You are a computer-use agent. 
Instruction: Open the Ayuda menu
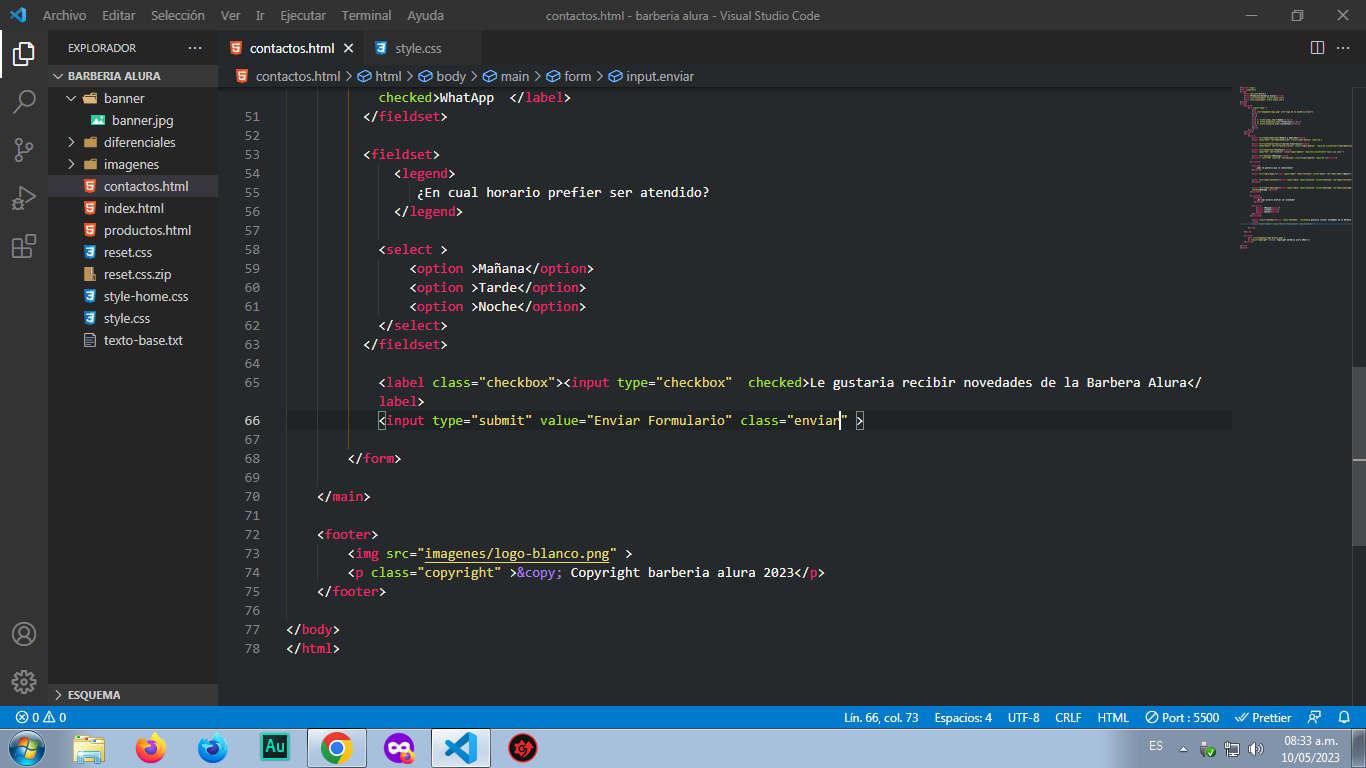click(426, 15)
